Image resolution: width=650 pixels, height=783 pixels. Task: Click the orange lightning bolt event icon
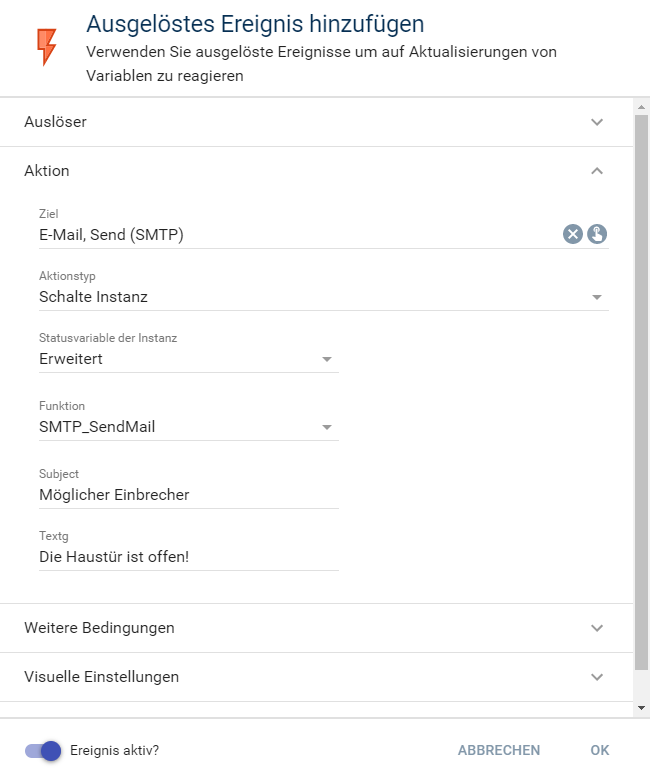click(x=46, y=47)
